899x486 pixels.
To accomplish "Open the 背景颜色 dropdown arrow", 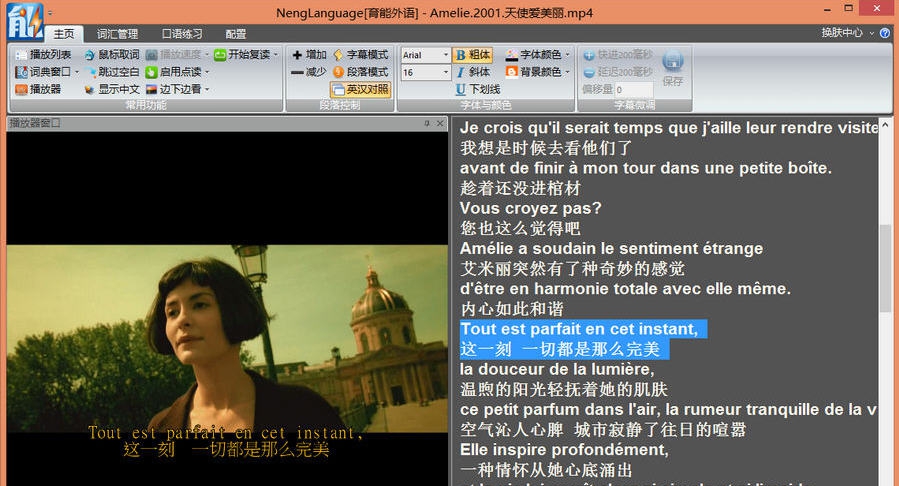I will [568, 72].
